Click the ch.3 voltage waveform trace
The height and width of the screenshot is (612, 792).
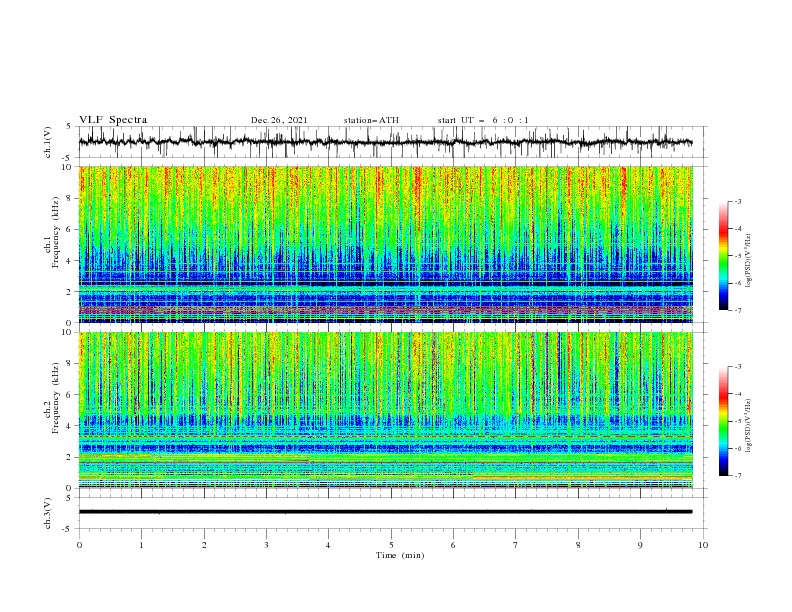[386, 512]
